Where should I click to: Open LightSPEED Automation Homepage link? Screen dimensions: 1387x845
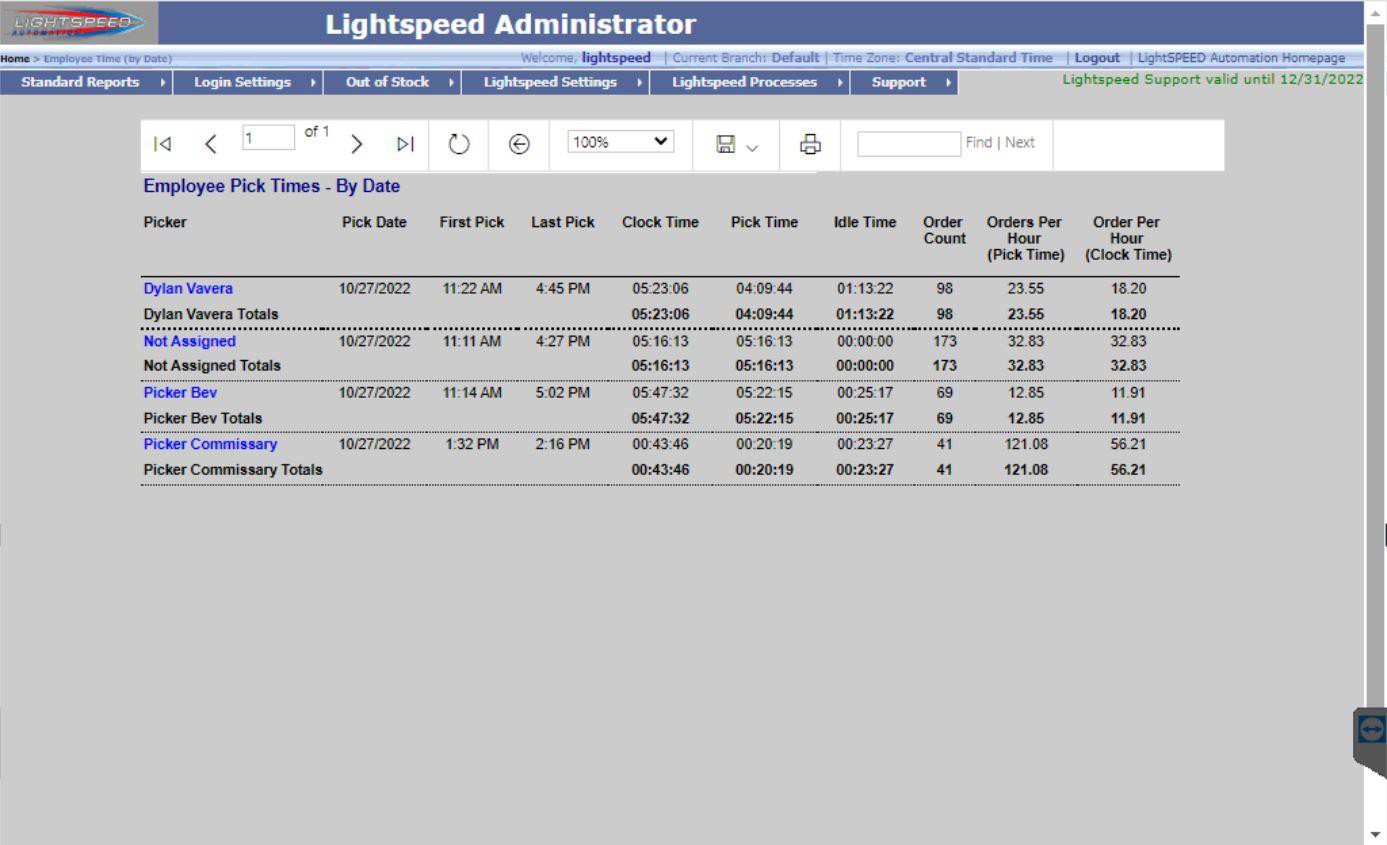click(1241, 58)
